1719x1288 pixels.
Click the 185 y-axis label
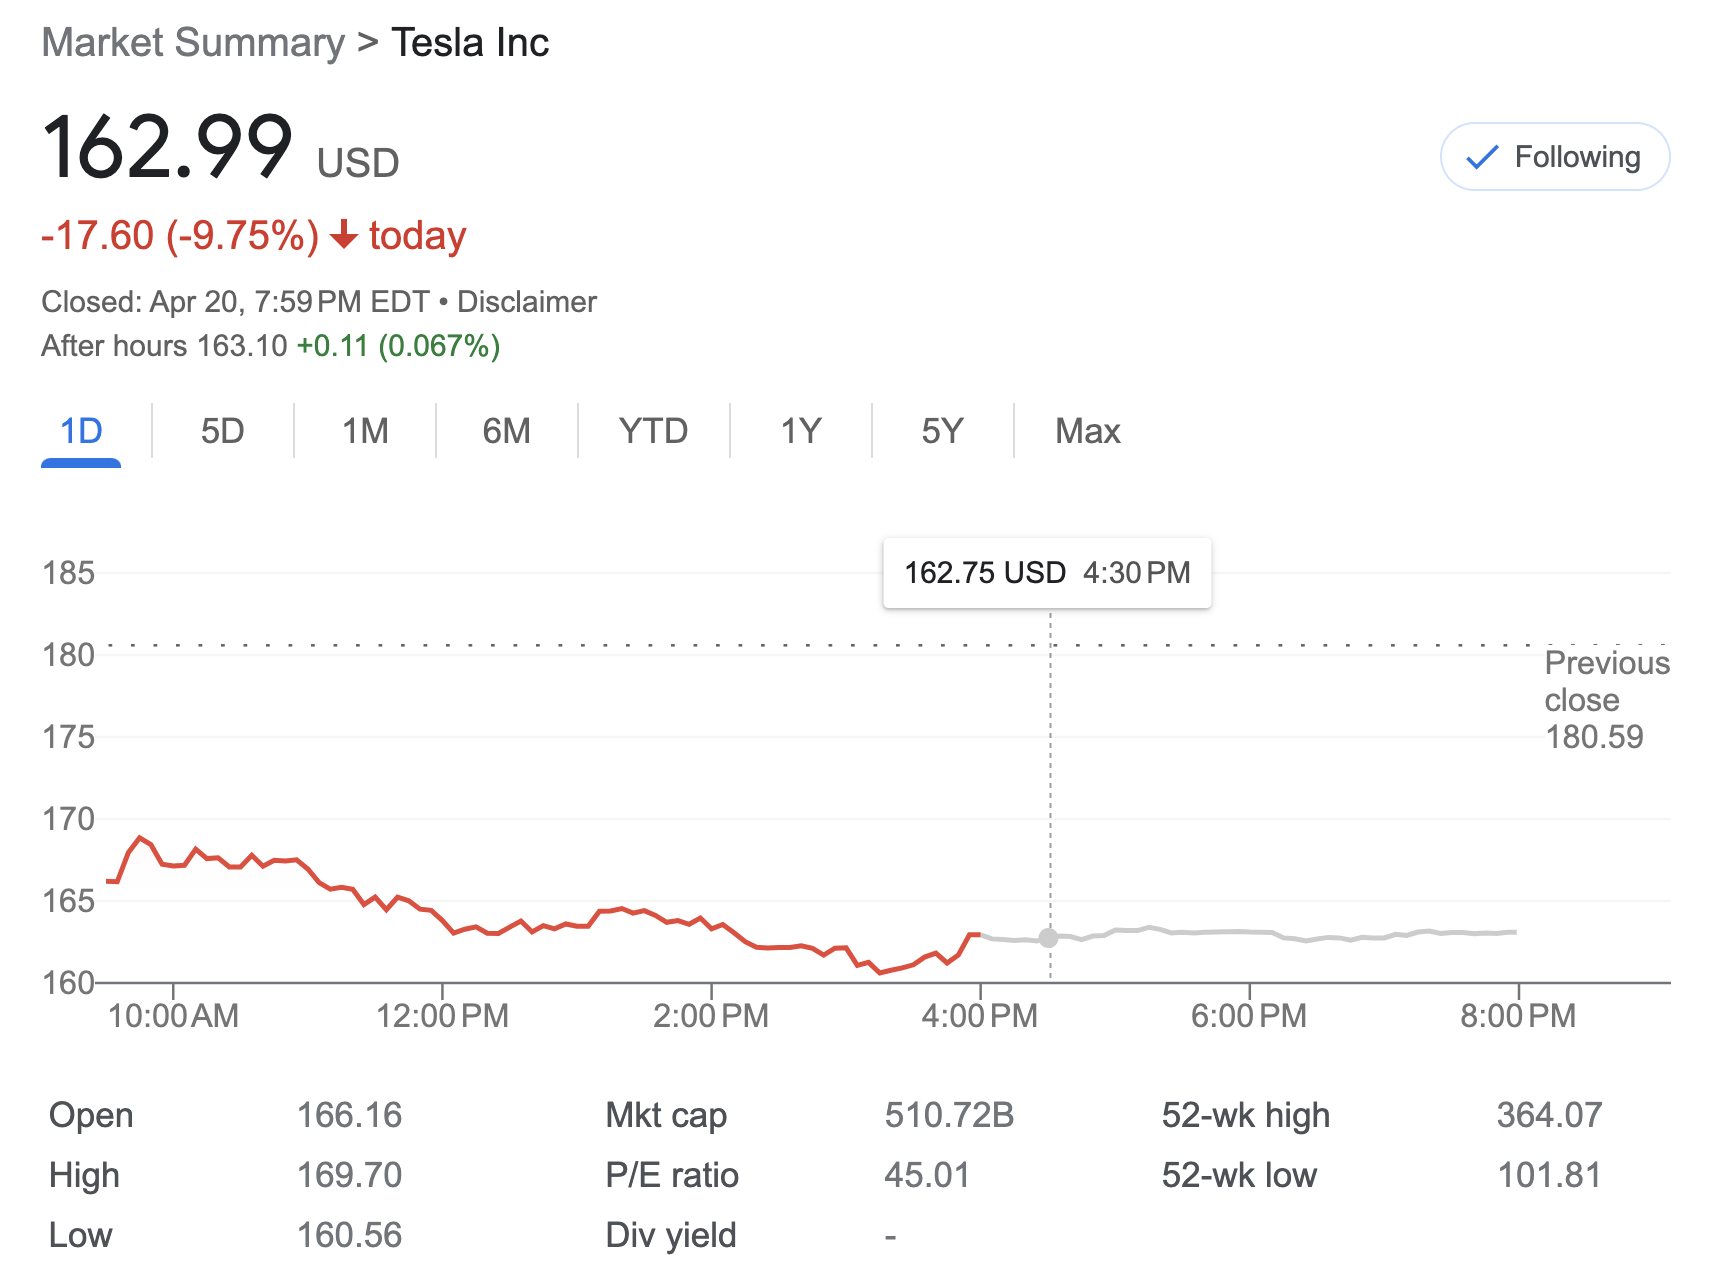[68, 573]
